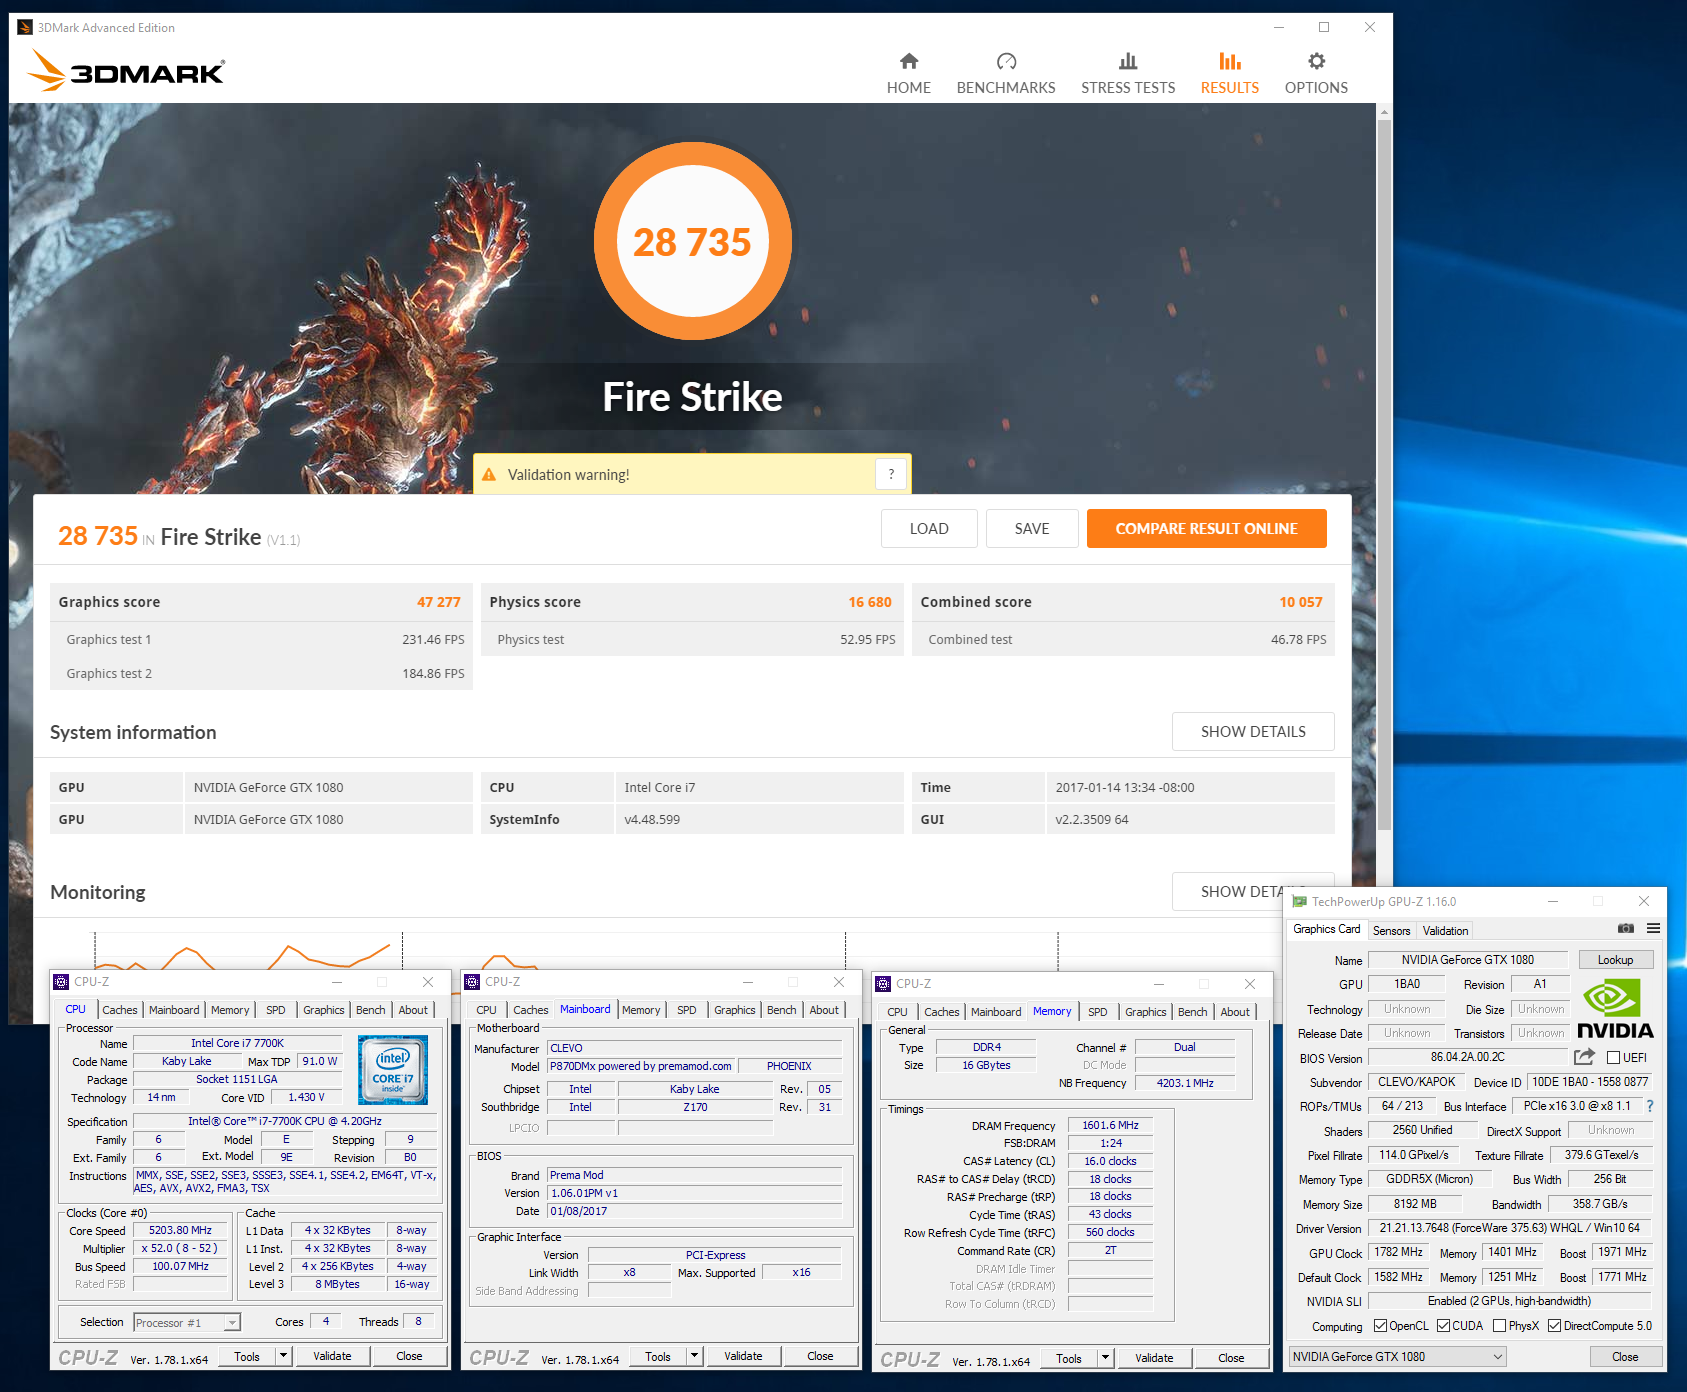The image size is (1687, 1392).
Task: Click the GPU-Z Name field showing GTX 1080
Action: tap(1467, 960)
